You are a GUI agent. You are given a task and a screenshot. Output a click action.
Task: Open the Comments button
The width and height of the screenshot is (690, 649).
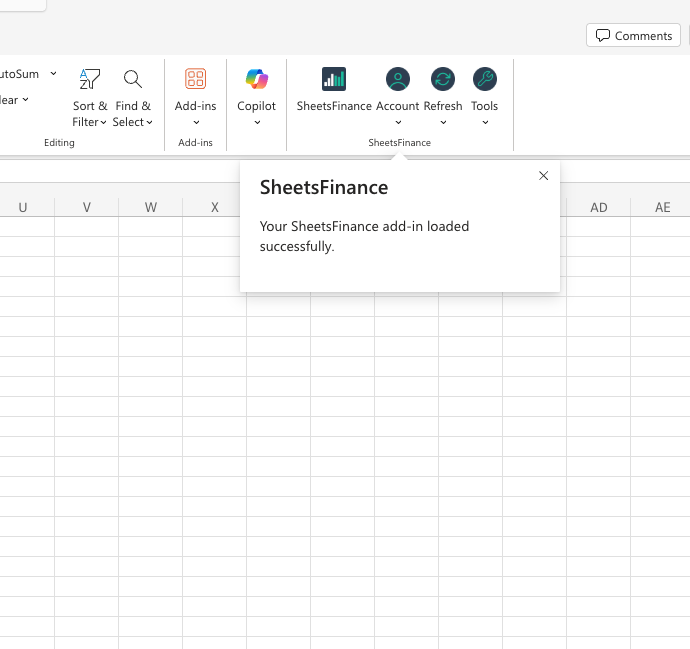633,35
